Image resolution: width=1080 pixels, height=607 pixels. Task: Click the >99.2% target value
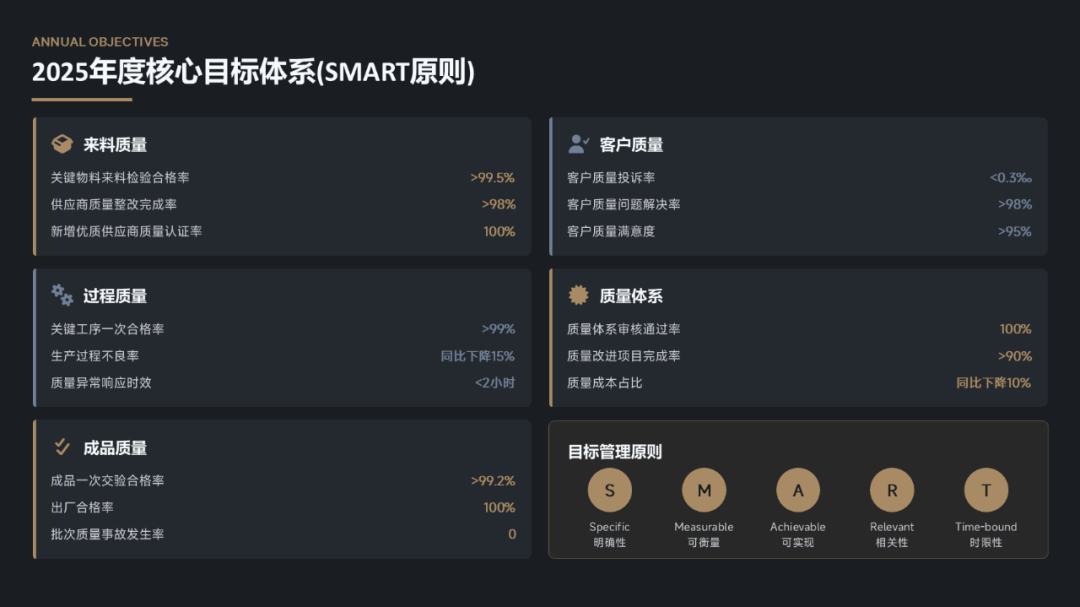point(493,481)
